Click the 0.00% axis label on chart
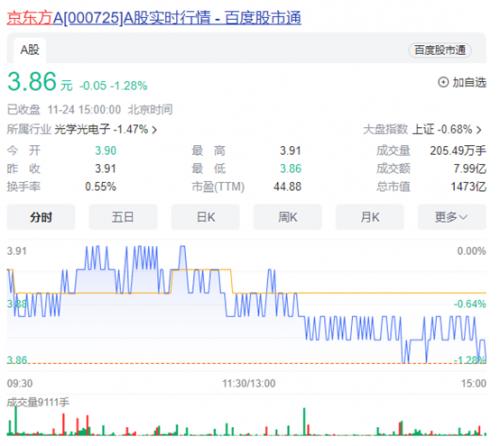This screenshot has height=446, width=500. click(471, 251)
